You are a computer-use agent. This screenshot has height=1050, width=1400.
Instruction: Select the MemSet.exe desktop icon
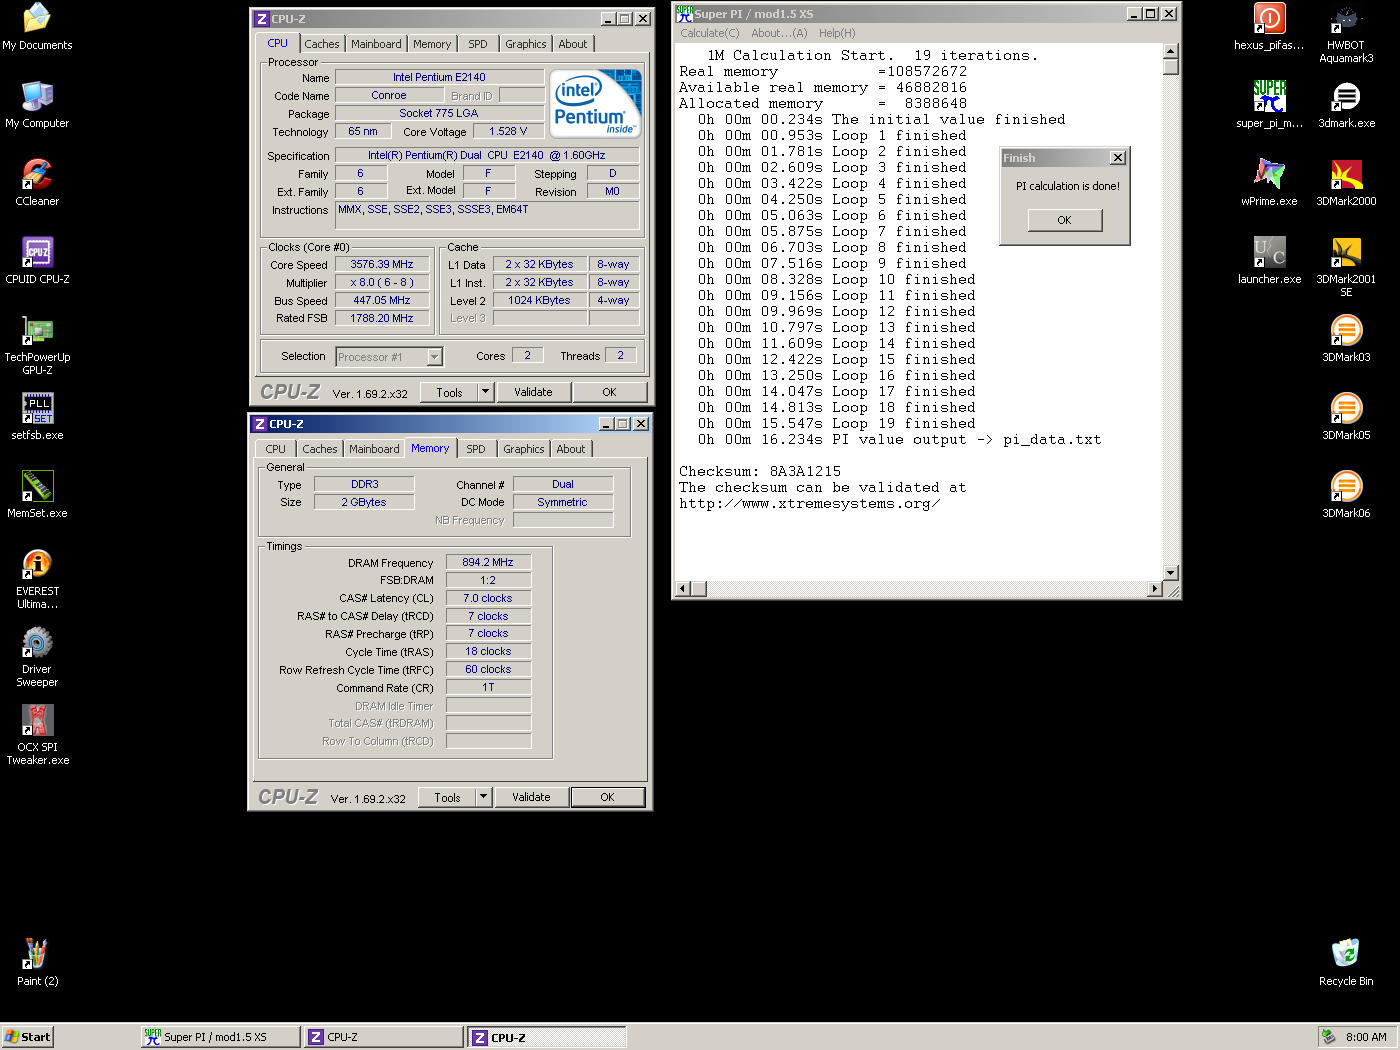tap(37, 495)
